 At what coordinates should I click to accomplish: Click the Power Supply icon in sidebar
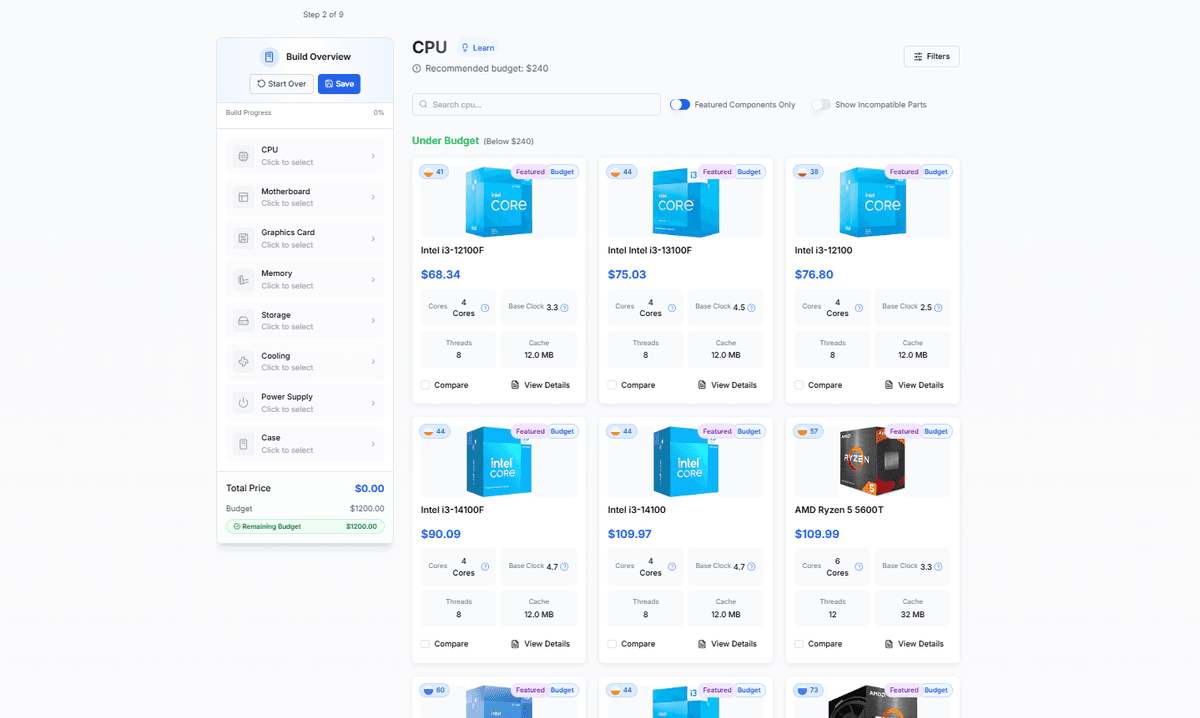pyautogui.click(x=243, y=403)
